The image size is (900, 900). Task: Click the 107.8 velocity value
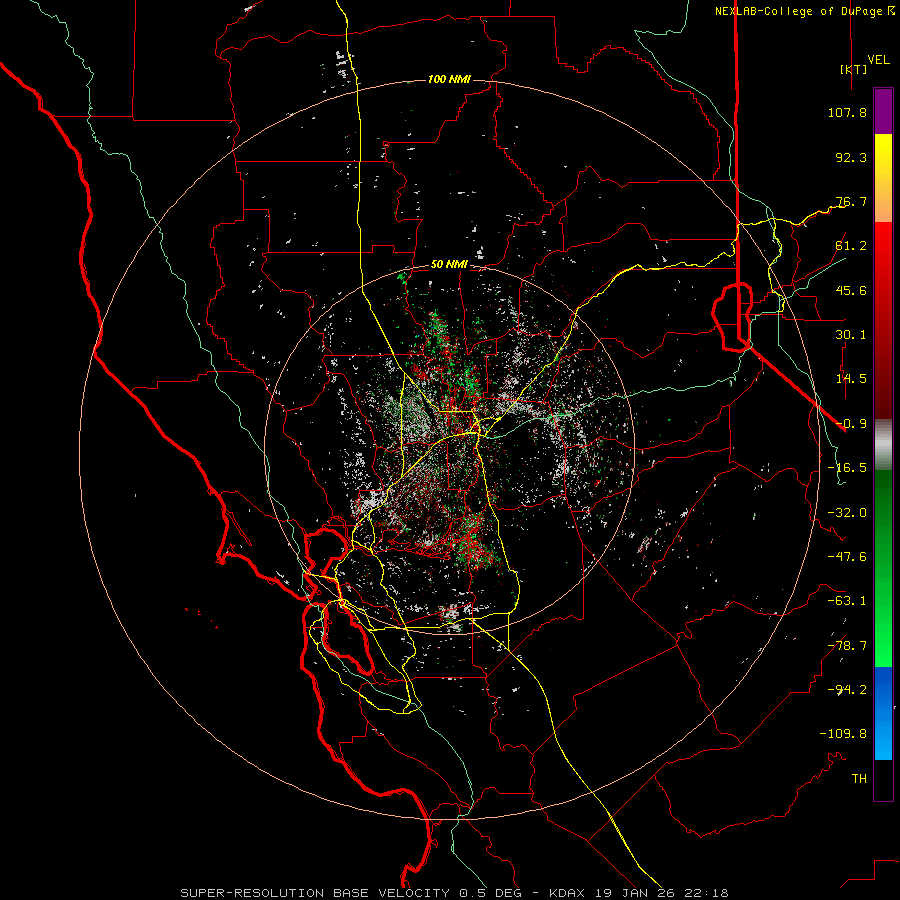[847, 112]
